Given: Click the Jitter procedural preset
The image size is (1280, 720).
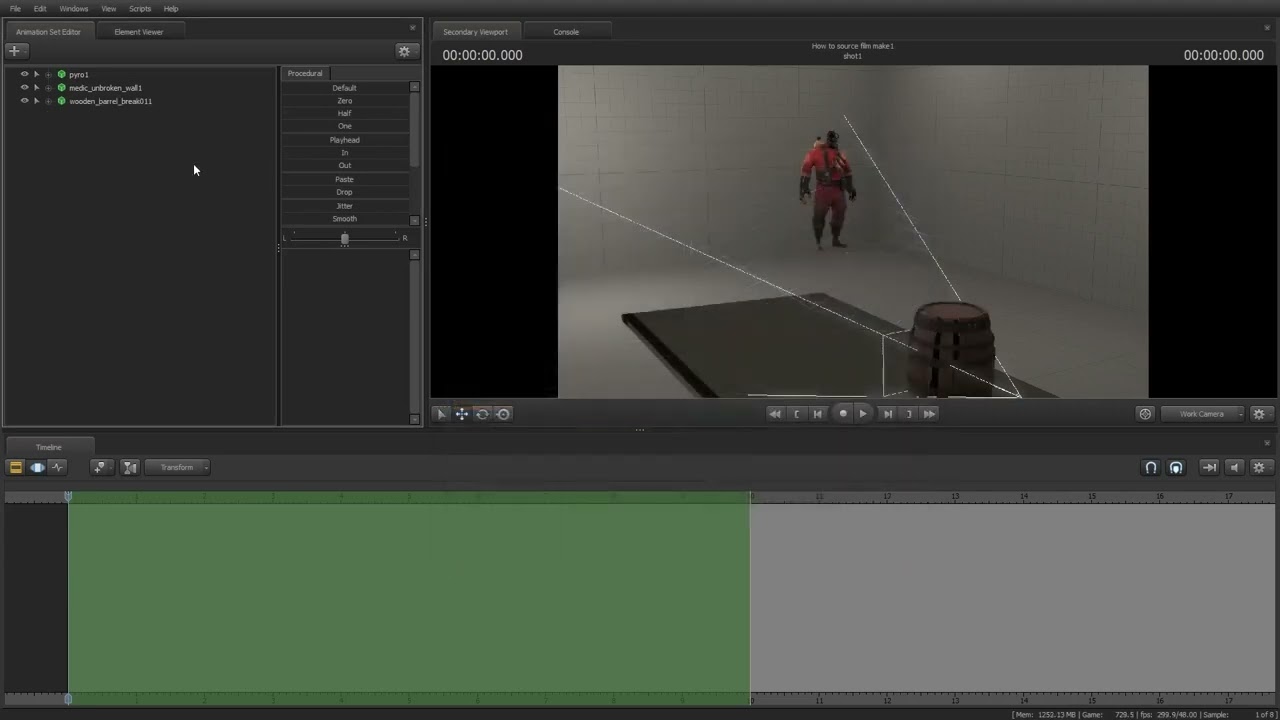Looking at the screenshot, I should pyautogui.click(x=345, y=206).
